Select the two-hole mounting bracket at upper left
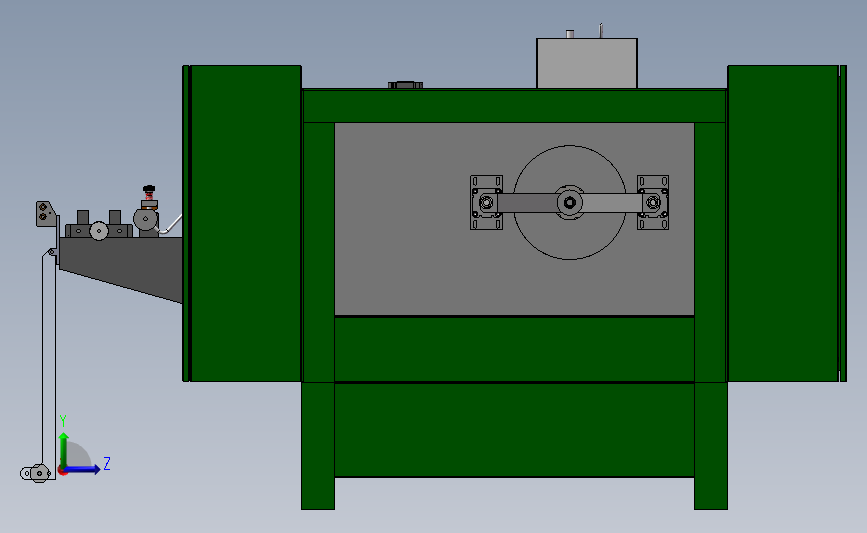Screen dimensions: 867x533 45,214
